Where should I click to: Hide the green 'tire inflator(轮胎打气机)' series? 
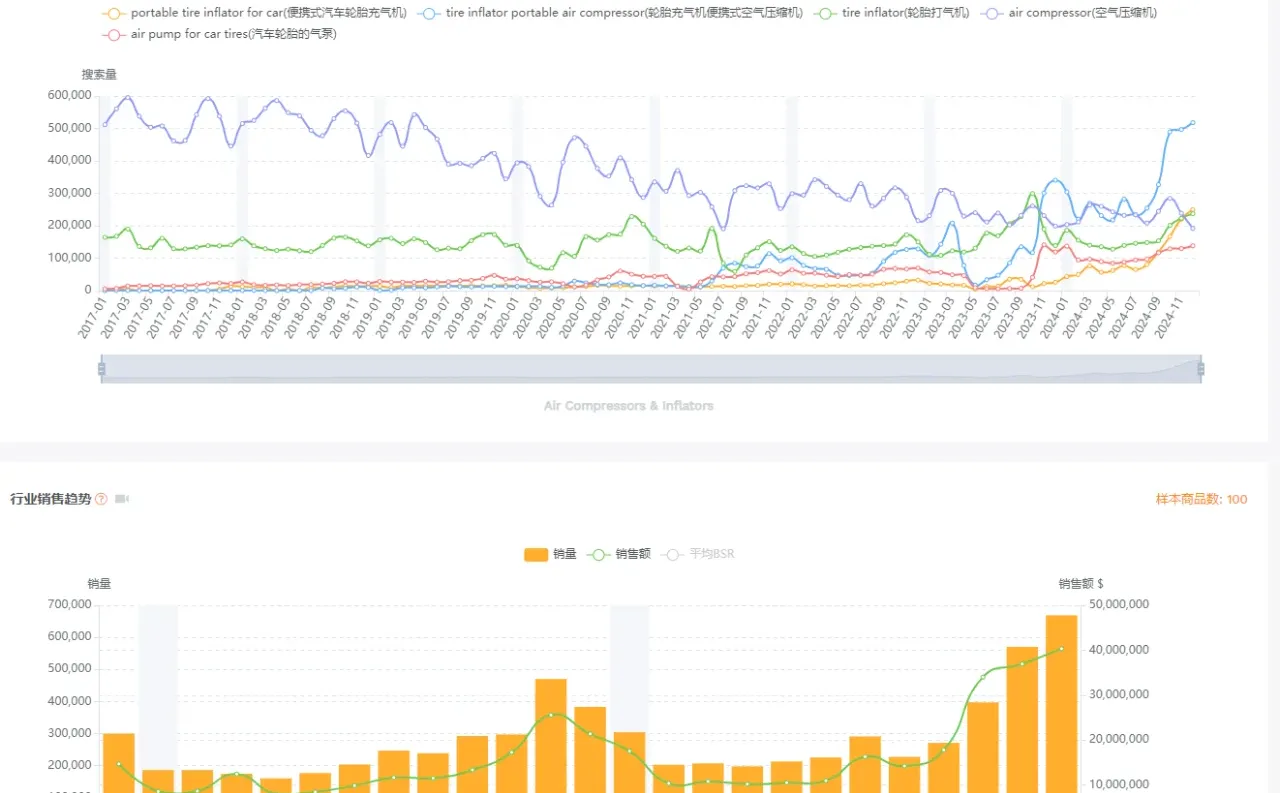(x=891, y=13)
